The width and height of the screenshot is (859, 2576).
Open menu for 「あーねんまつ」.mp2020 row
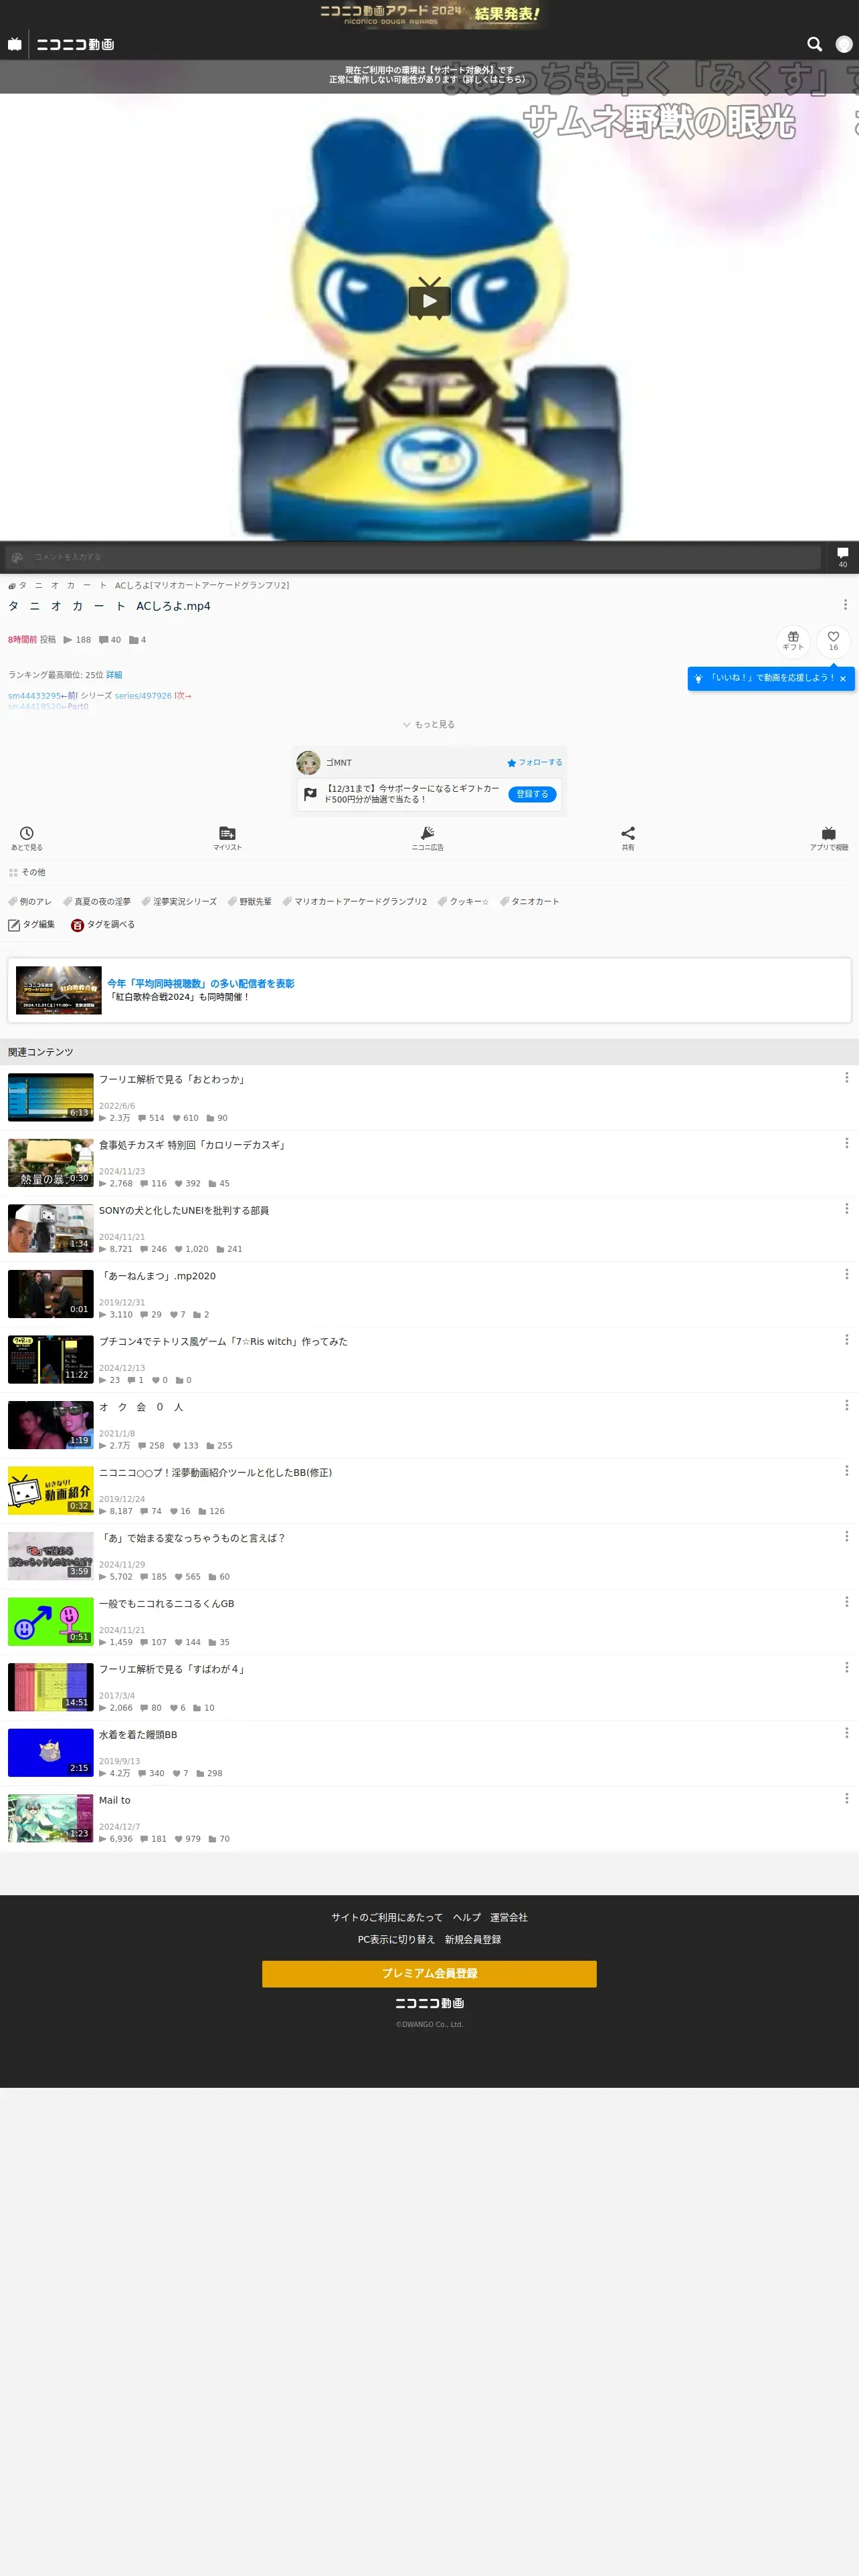pyautogui.click(x=846, y=1274)
